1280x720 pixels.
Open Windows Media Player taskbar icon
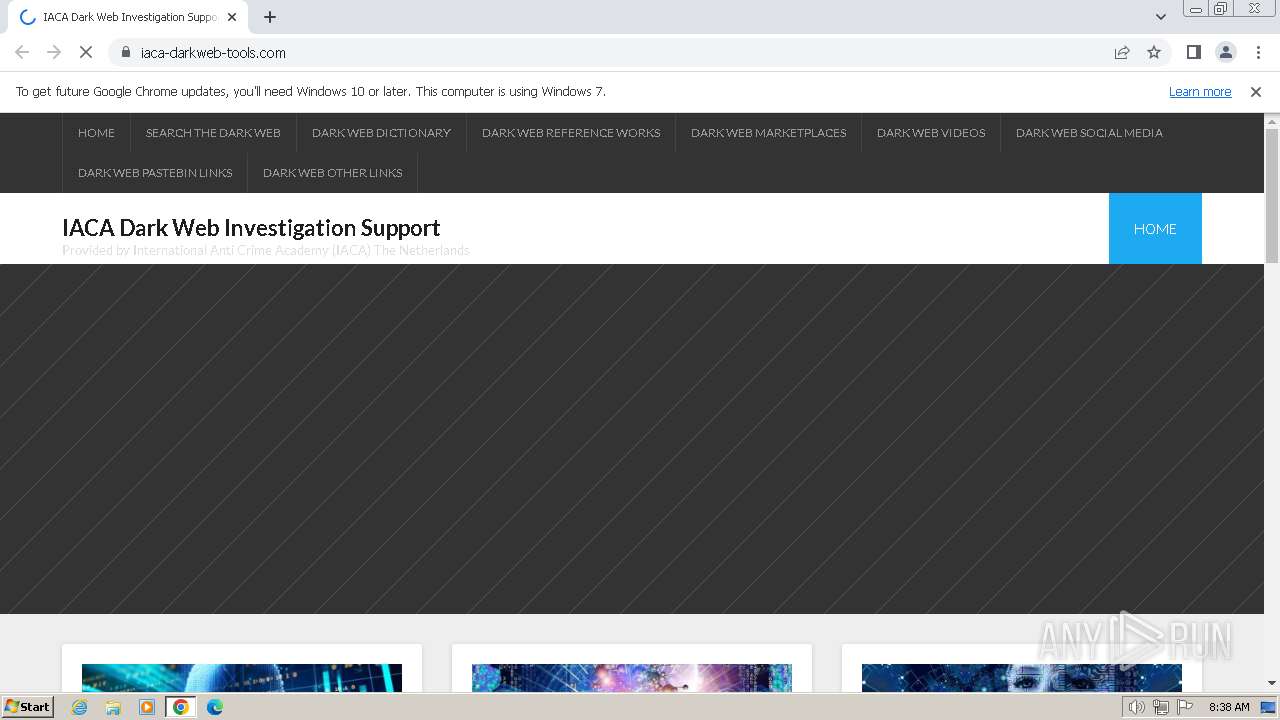pyautogui.click(x=147, y=707)
